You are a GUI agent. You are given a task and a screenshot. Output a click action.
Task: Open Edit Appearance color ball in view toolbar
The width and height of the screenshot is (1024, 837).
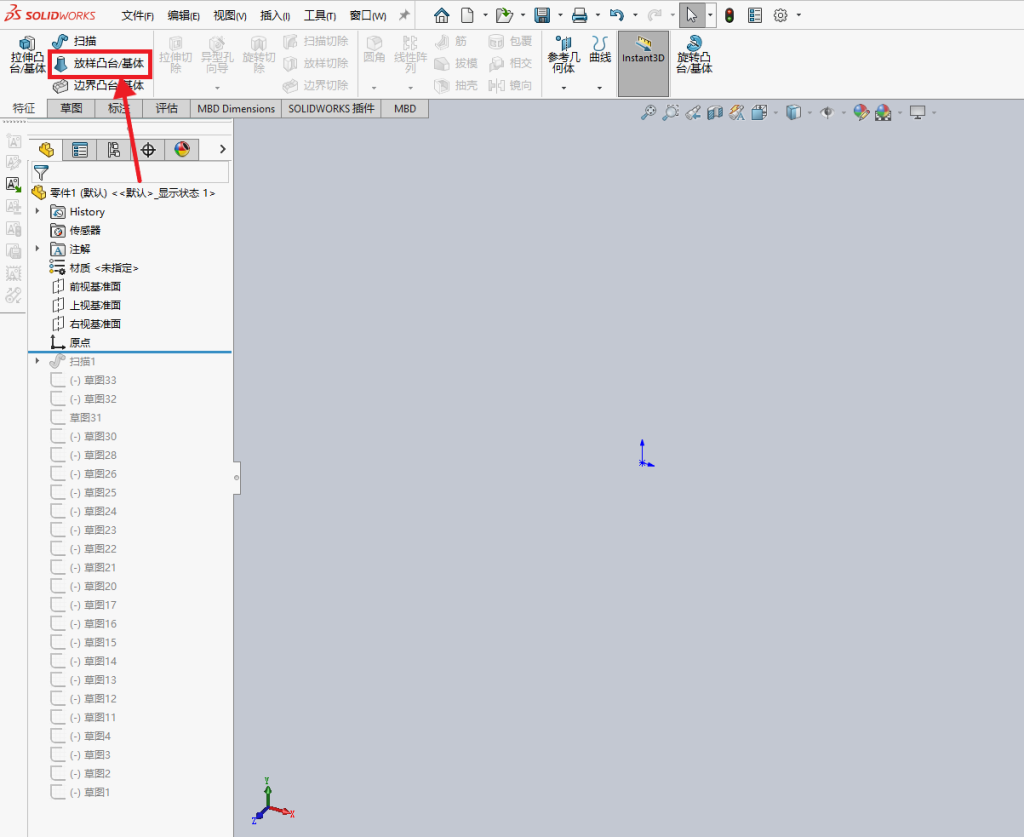[861, 112]
